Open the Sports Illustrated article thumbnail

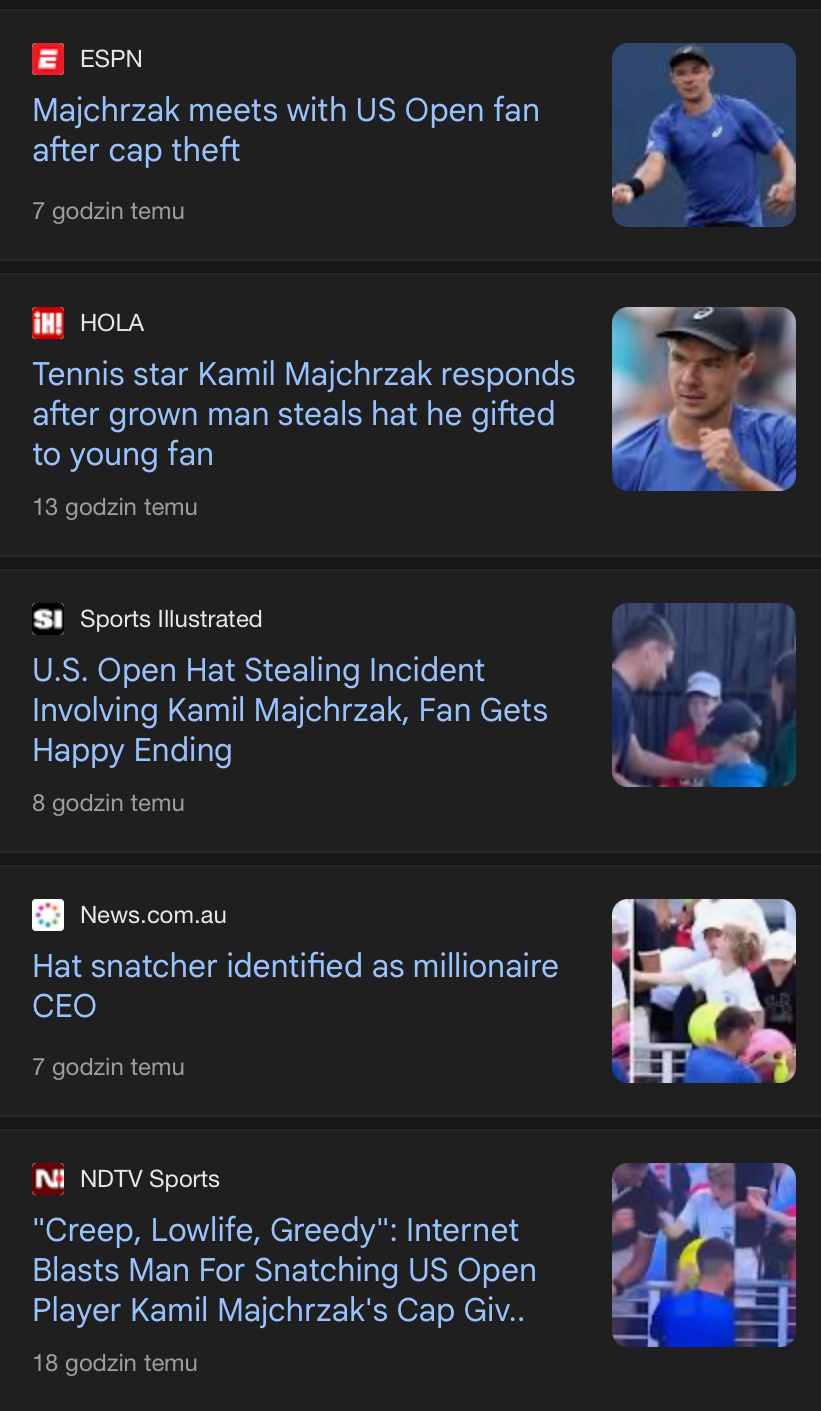tap(703, 695)
